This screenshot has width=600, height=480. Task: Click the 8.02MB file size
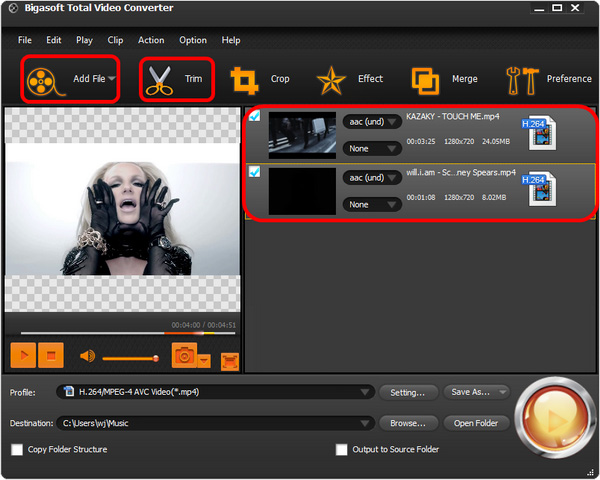tap(494, 198)
